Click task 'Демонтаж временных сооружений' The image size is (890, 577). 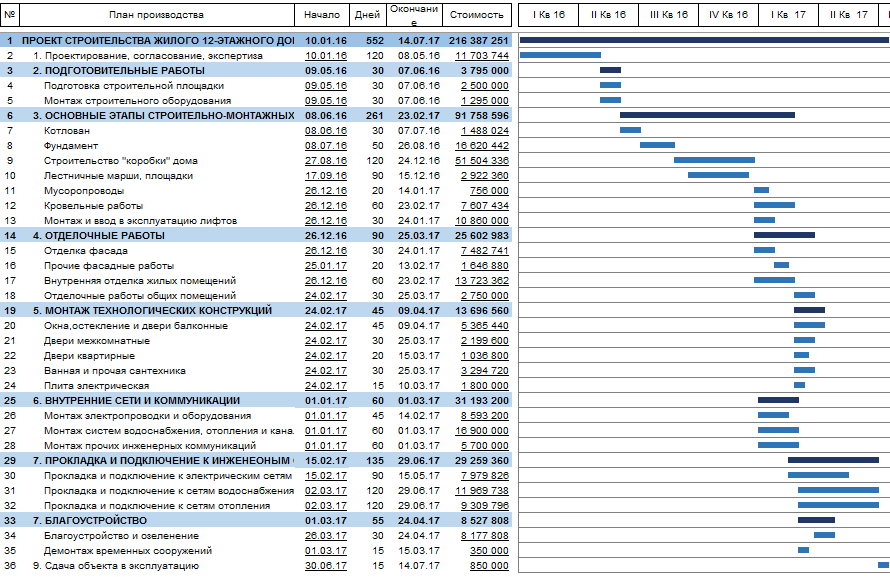coord(128,551)
